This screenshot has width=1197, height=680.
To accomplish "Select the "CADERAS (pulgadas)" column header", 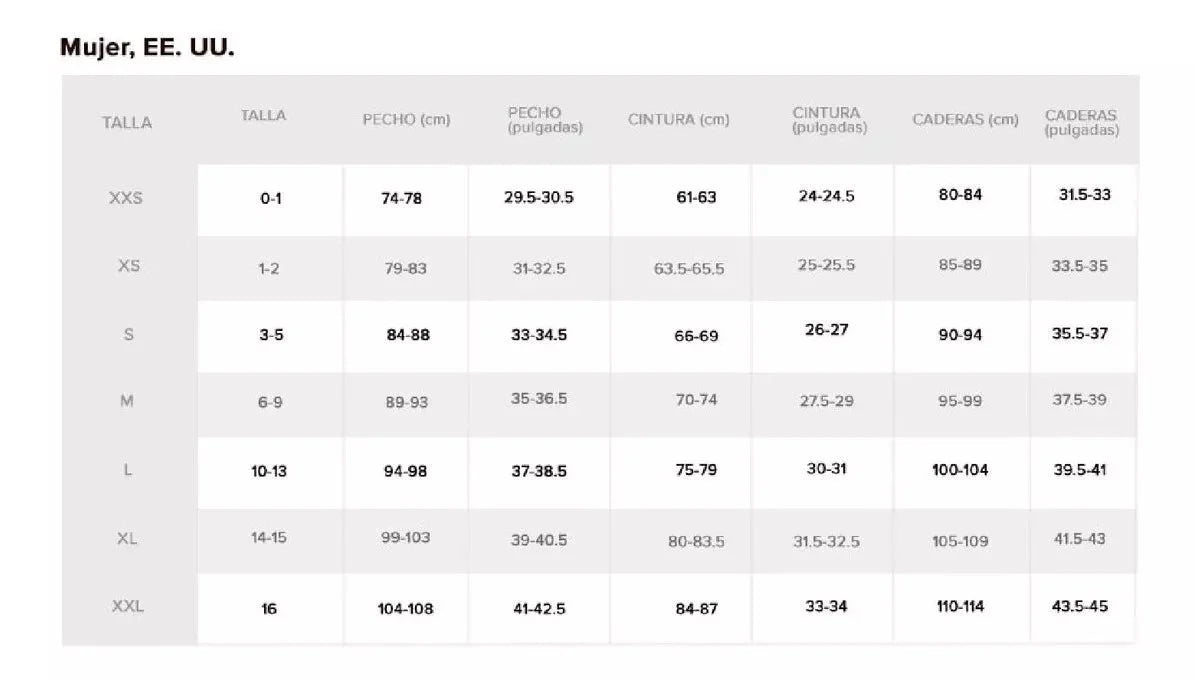I will coord(1081,122).
